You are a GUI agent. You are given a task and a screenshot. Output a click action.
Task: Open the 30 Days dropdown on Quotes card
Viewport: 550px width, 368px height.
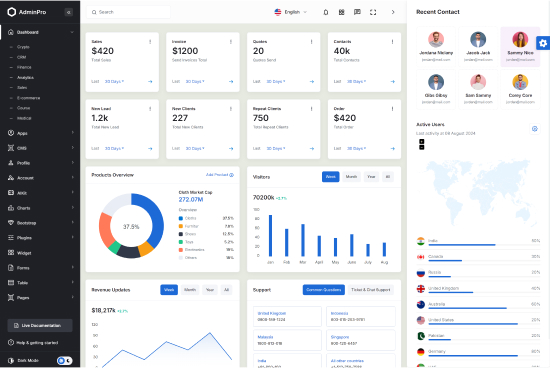(x=276, y=81)
